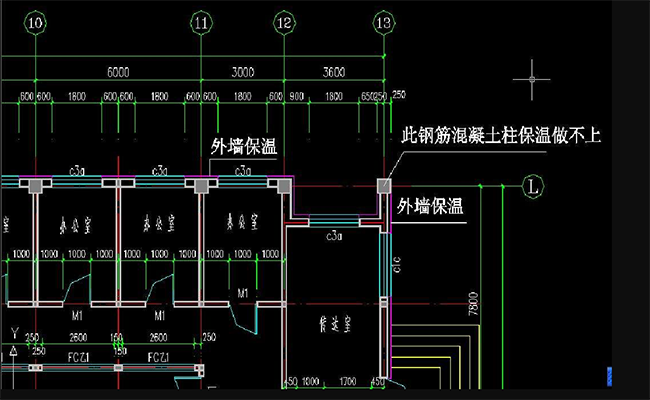The width and height of the screenshot is (650, 400).
Task: Select axis bubble 13 at top right
Action: (x=383, y=21)
